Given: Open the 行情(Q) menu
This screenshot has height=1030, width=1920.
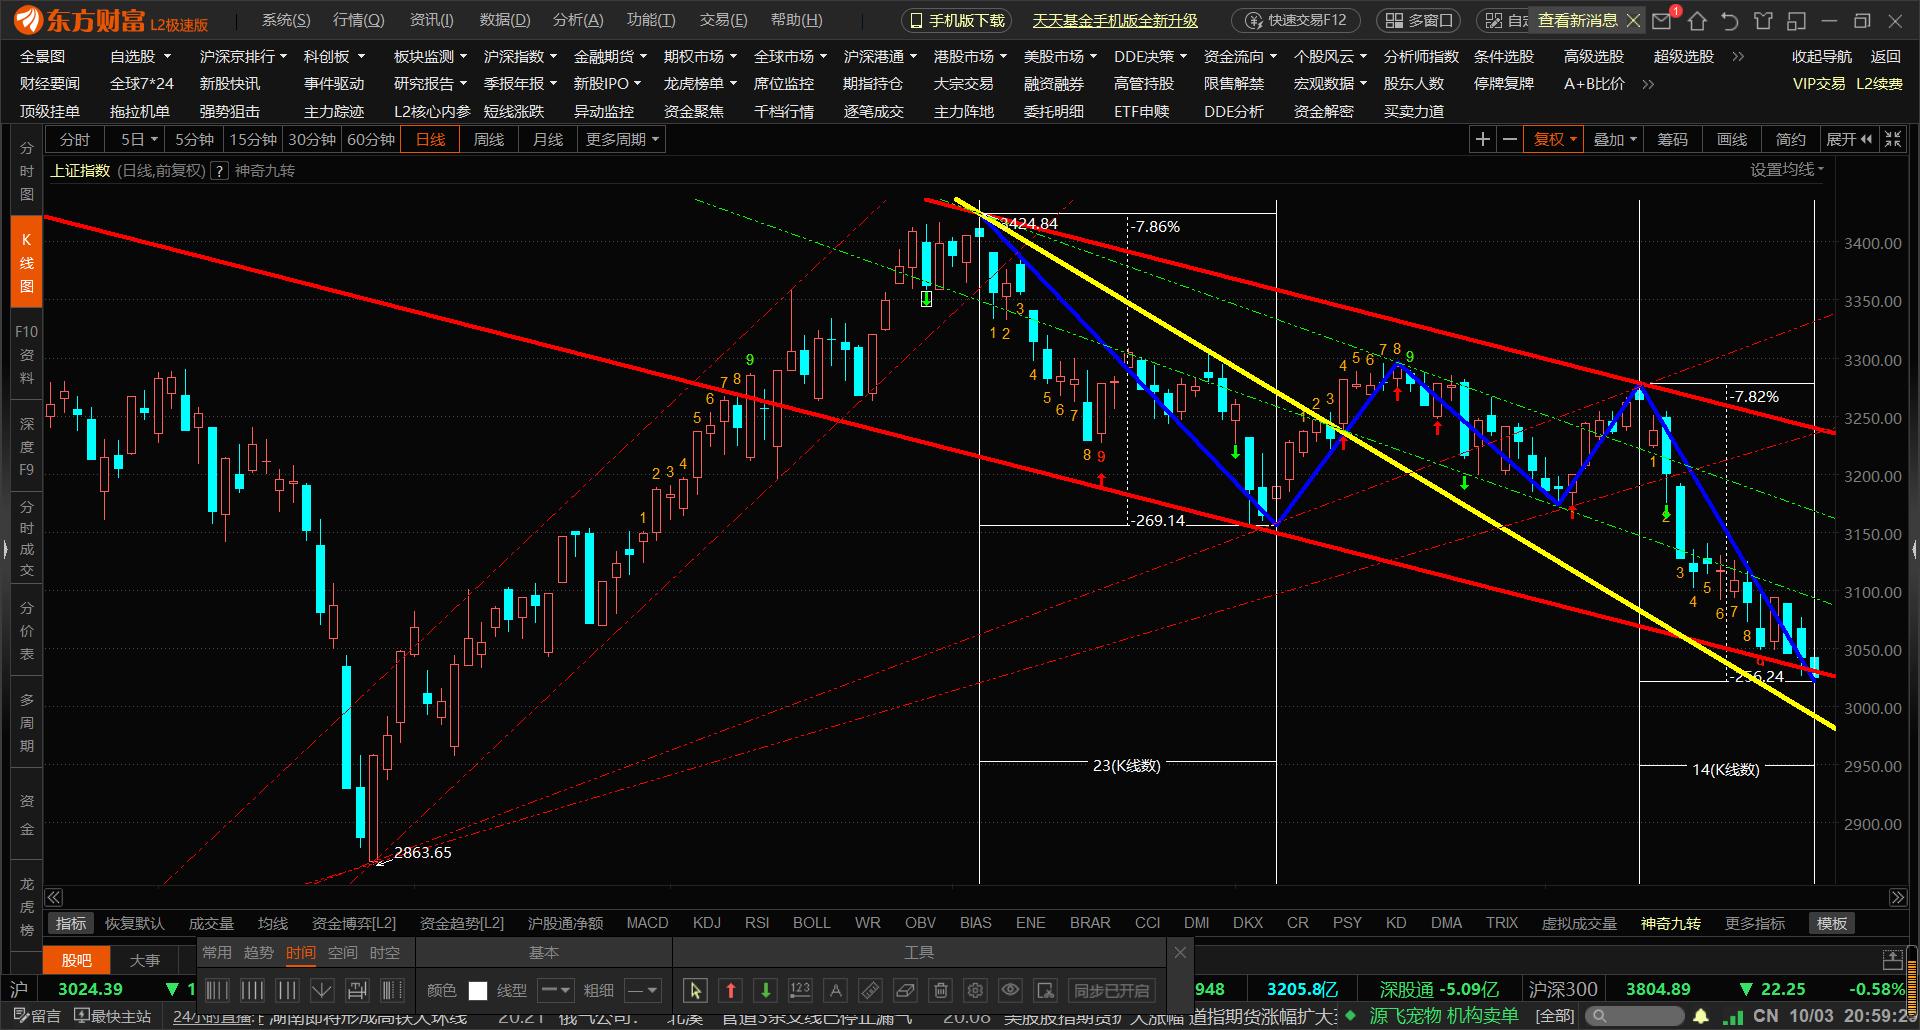Looking at the screenshot, I should pyautogui.click(x=358, y=20).
